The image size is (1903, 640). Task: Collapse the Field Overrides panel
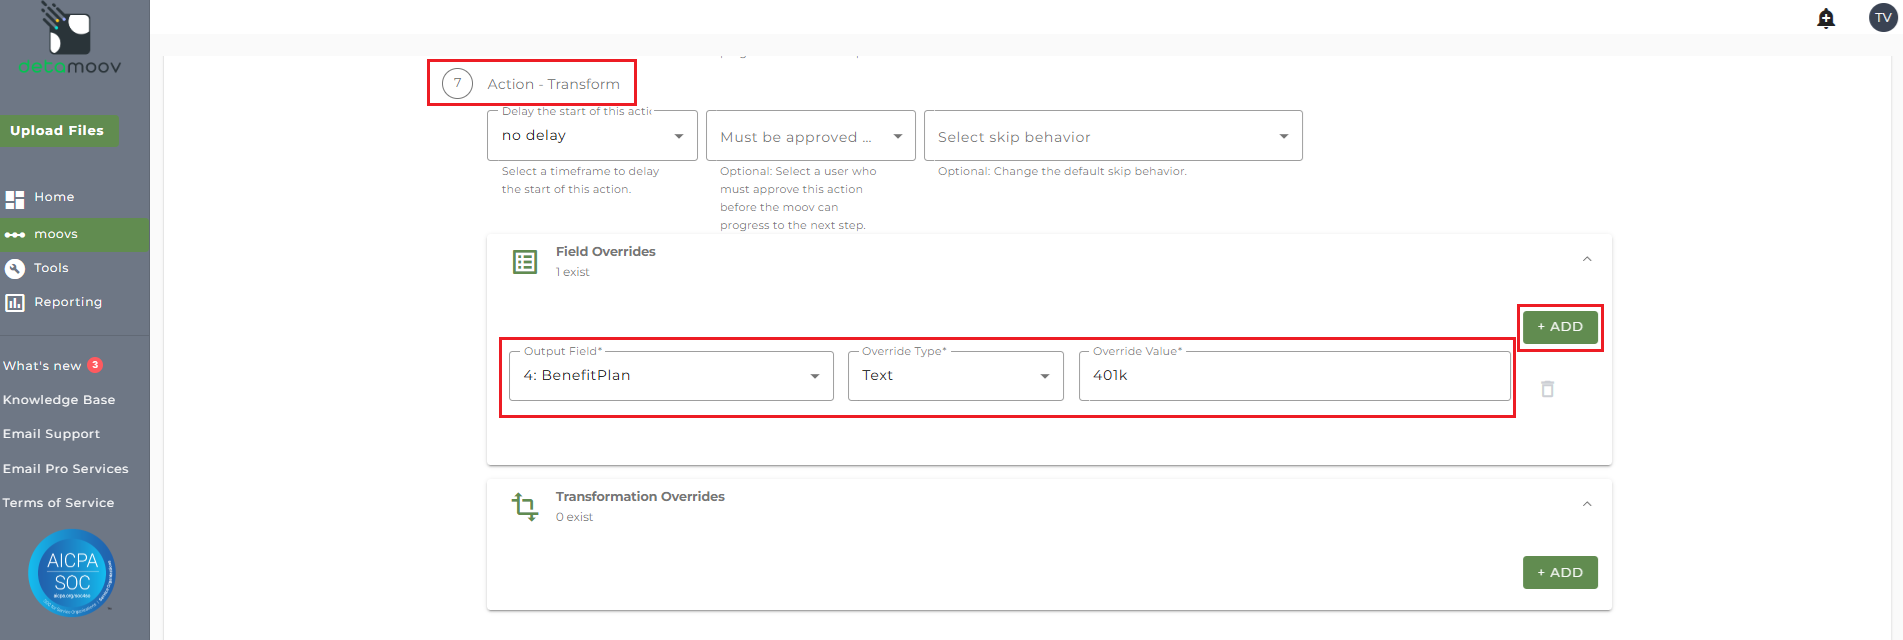pos(1587,260)
